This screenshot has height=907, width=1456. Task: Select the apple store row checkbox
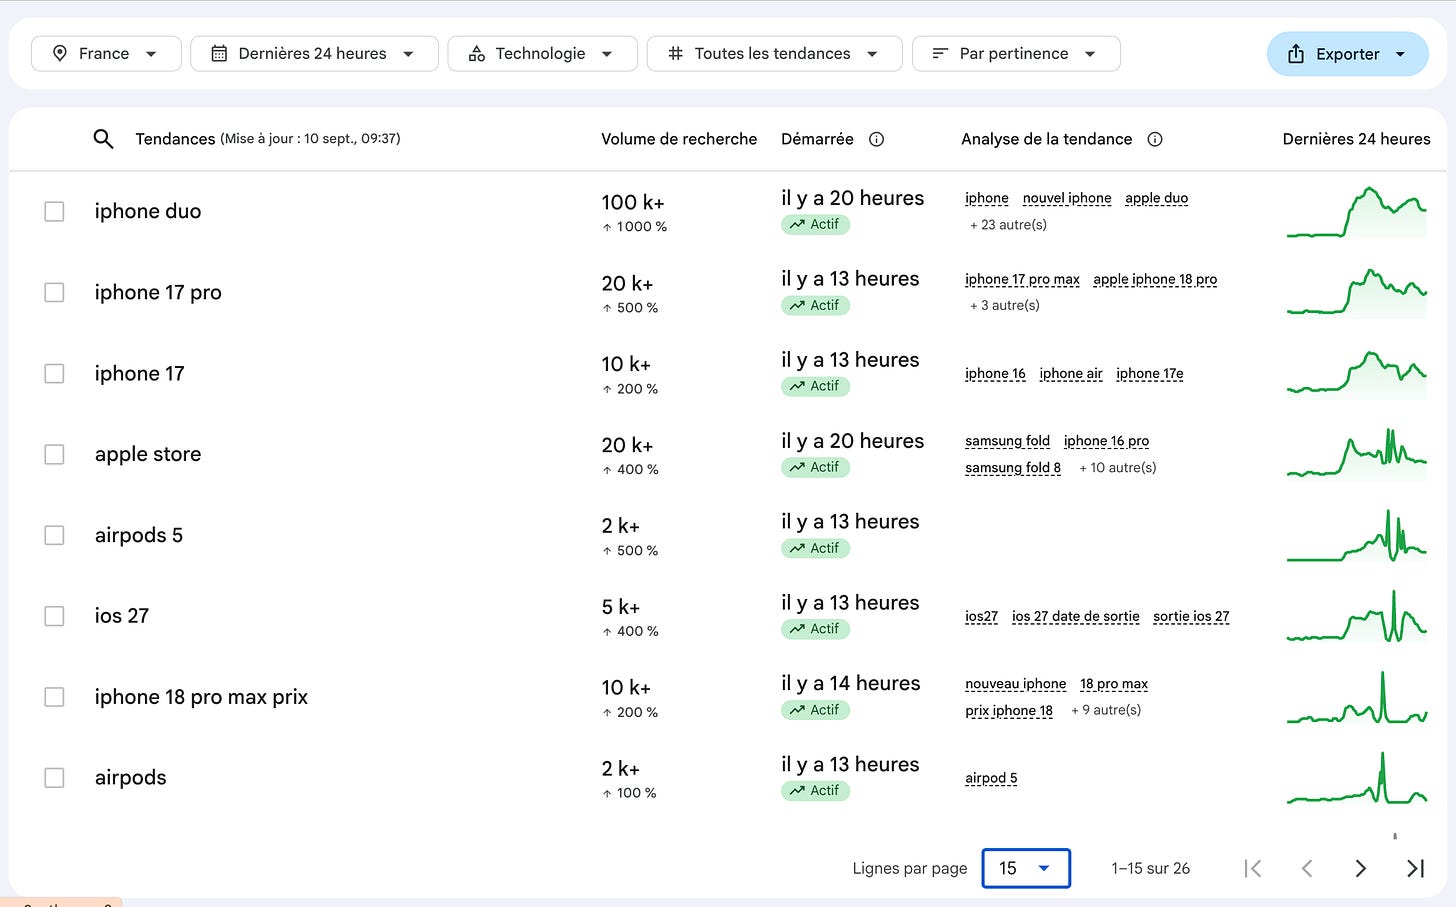click(x=54, y=454)
